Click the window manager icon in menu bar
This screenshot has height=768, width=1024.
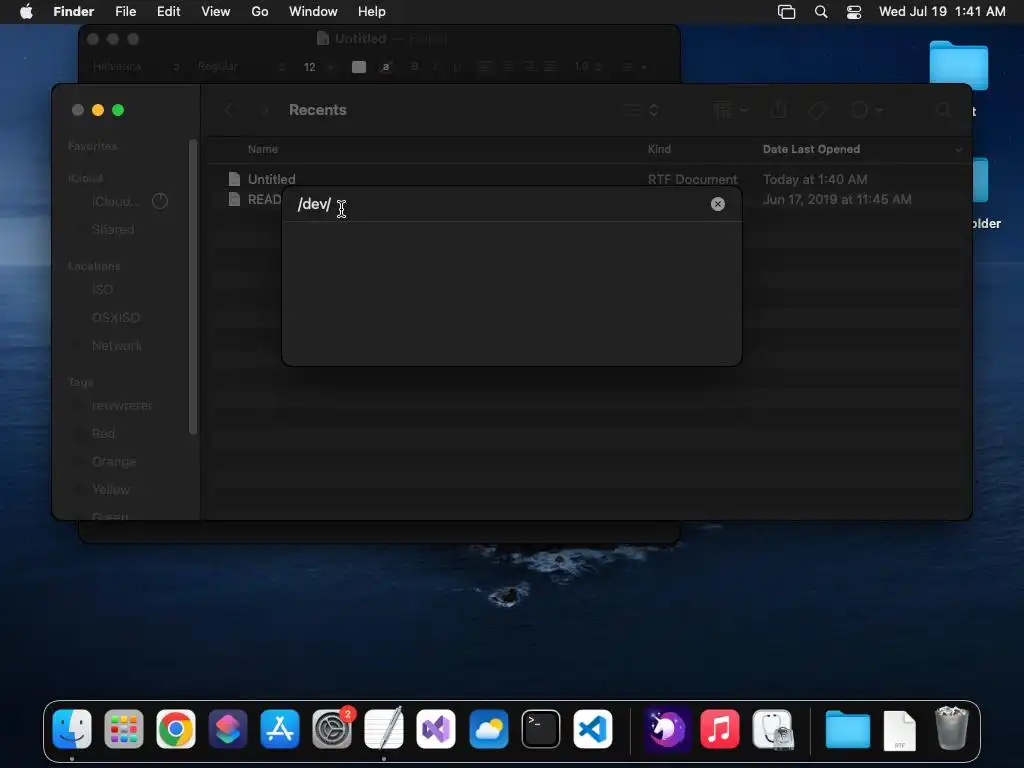(786, 12)
